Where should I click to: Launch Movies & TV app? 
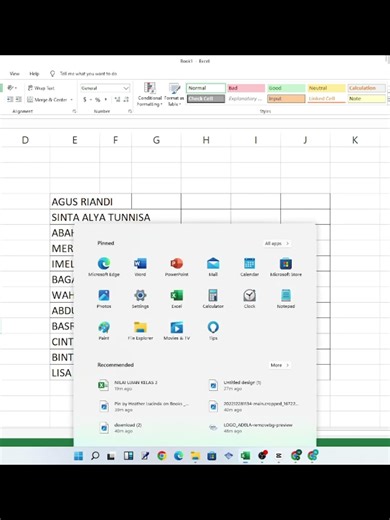click(x=177, y=330)
